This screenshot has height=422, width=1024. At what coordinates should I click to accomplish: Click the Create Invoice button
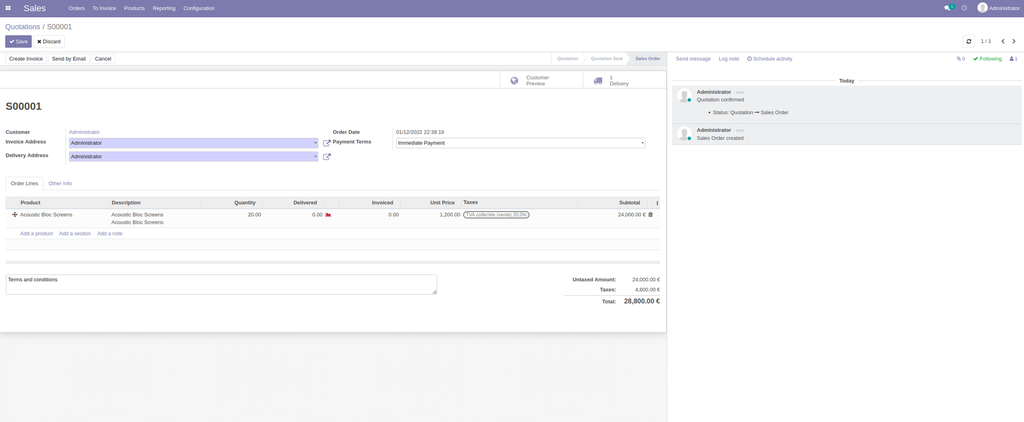click(x=26, y=59)
